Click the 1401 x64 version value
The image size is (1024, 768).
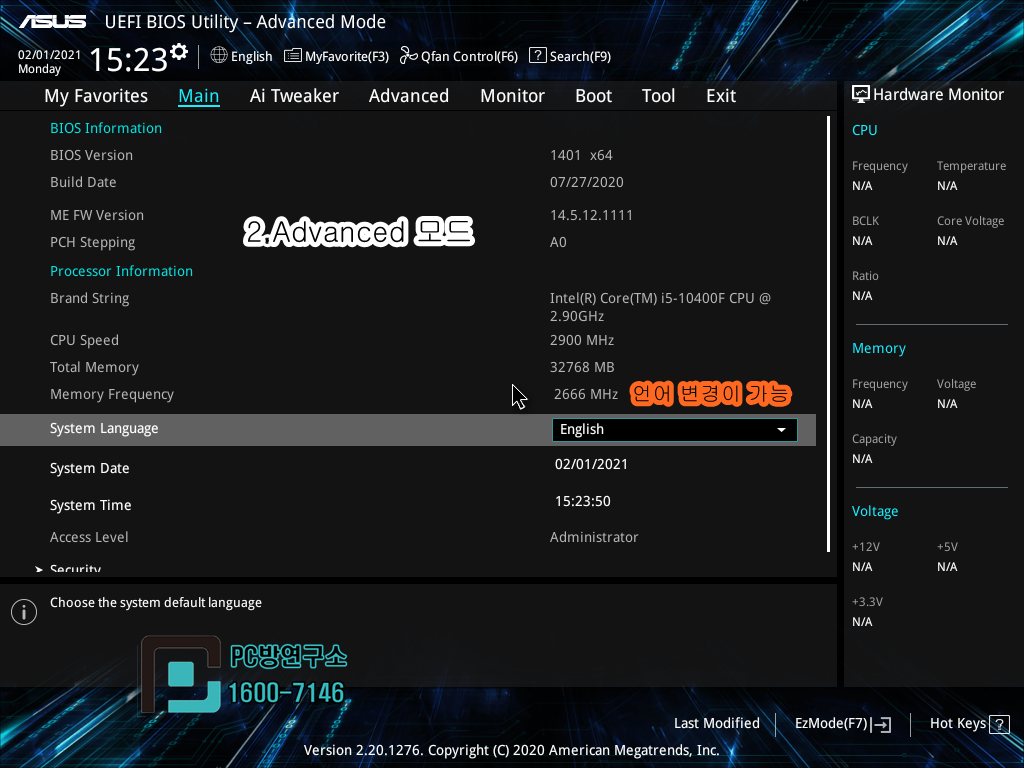[x=581, y=155]
